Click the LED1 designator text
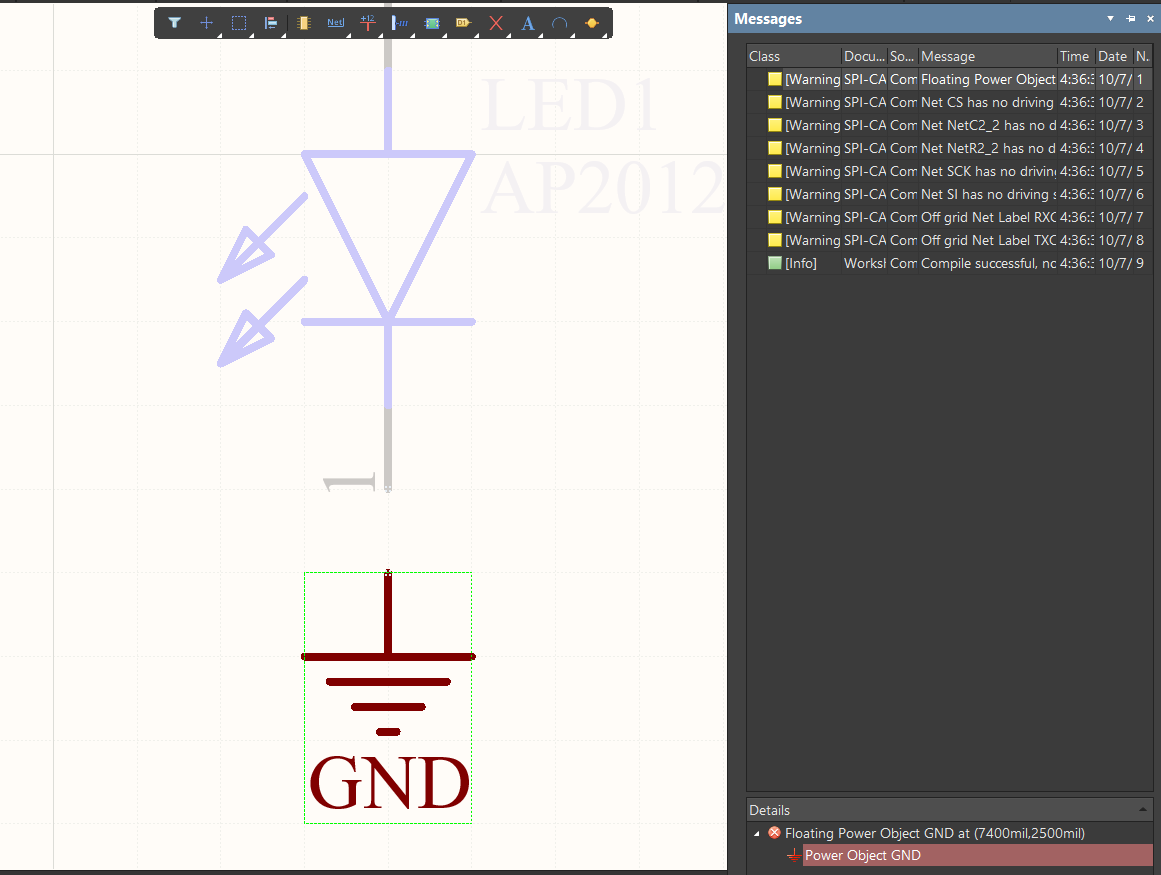The width and height of the screenshot is (1161, 875). coord(570,105)
